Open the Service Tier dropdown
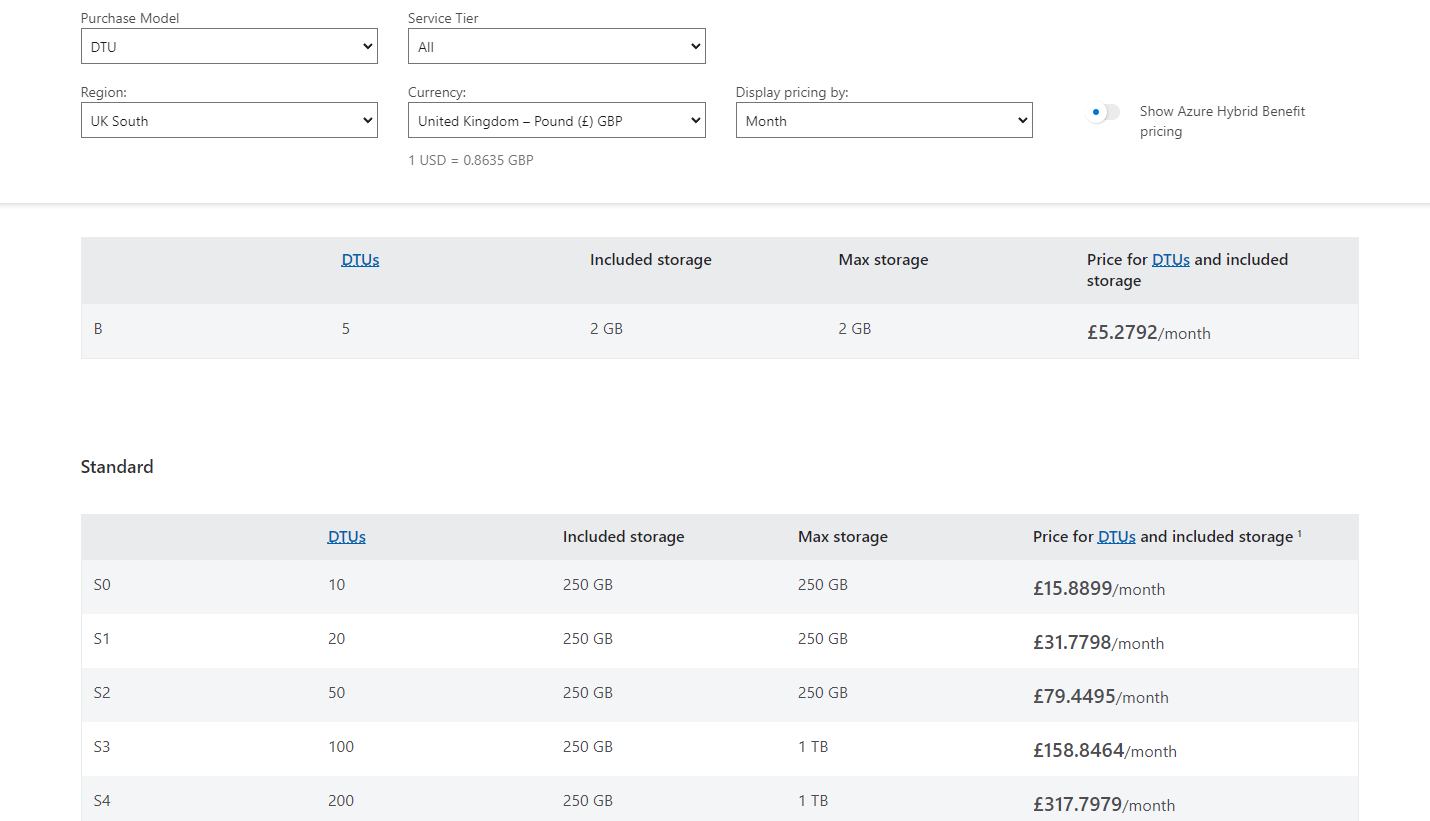 [556, 46]
